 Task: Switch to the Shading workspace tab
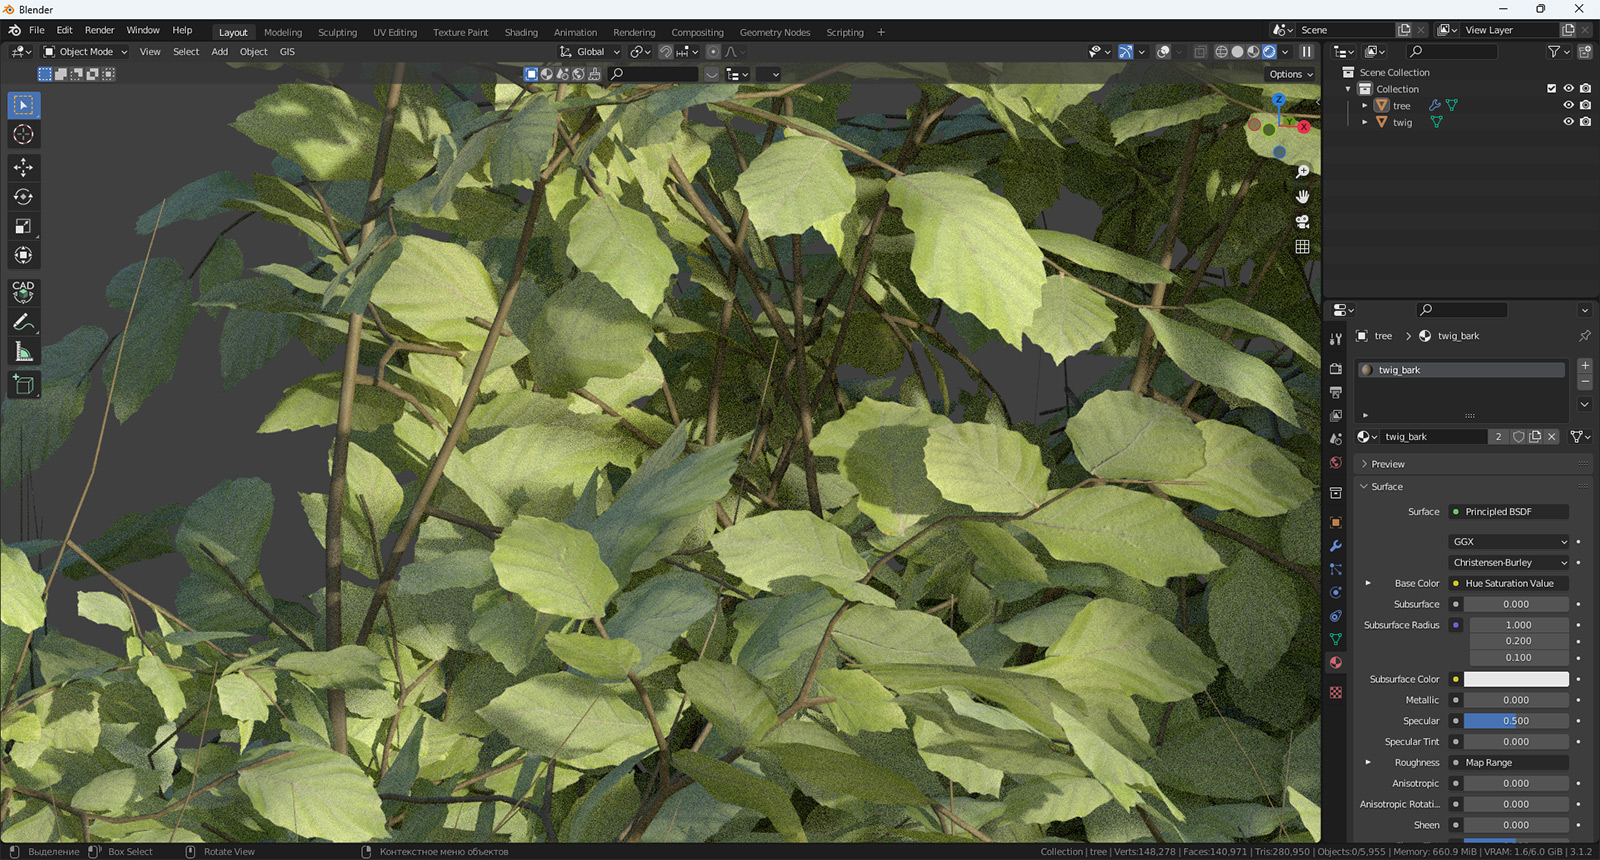coord(520,33)
